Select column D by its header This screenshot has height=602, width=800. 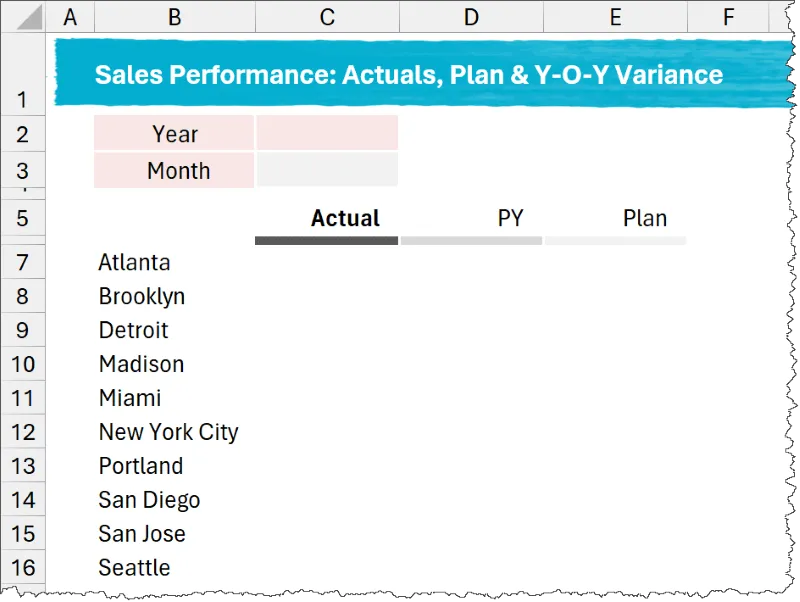point(471,16)
